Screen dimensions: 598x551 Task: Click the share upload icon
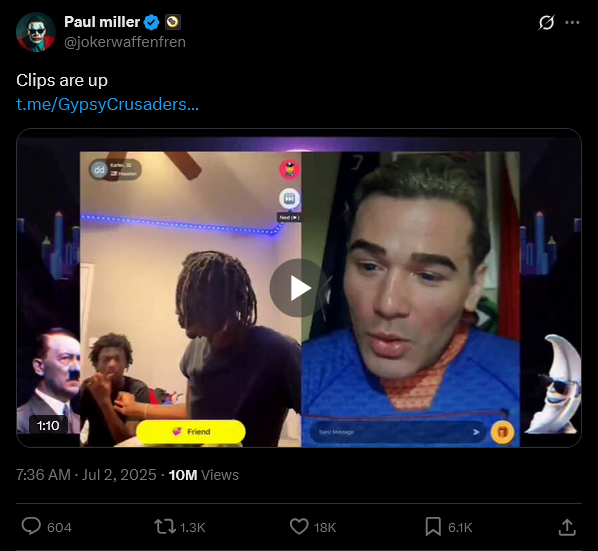coord(567,527)
